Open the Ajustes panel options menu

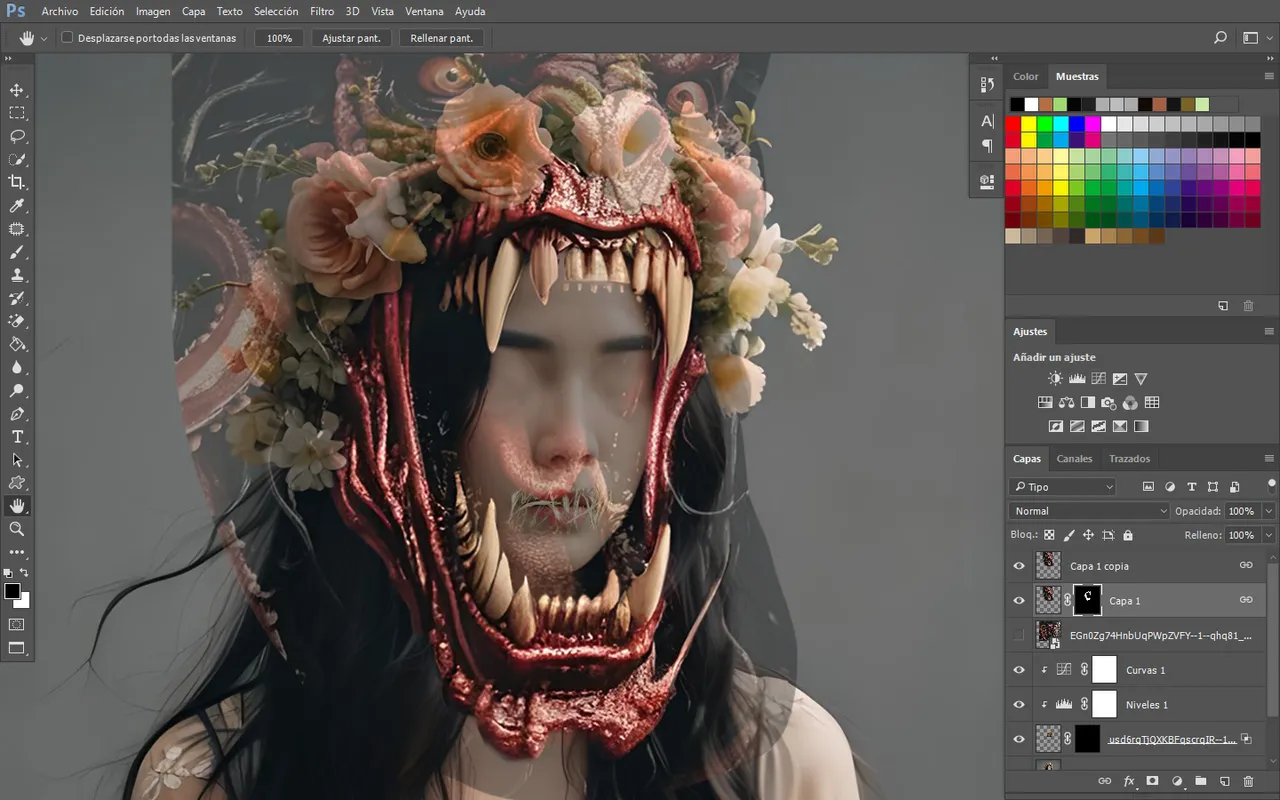coord(1269,331)
